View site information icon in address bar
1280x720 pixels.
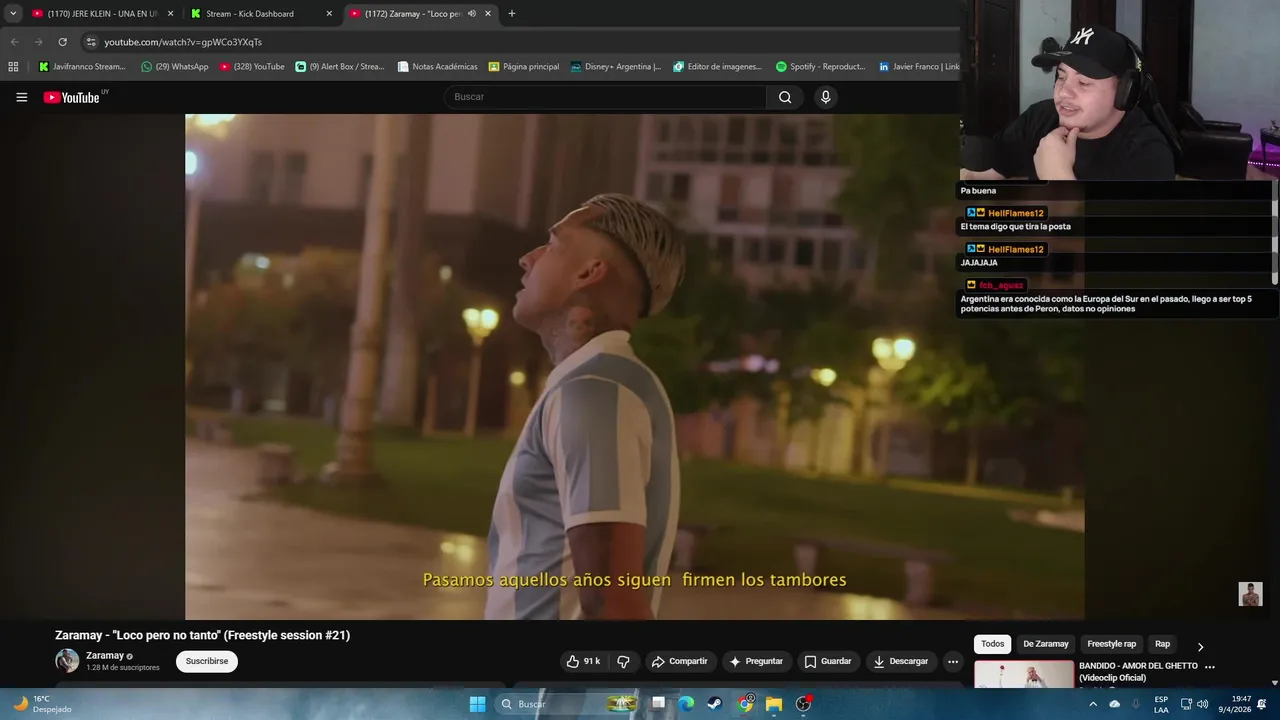click(91, 42)
